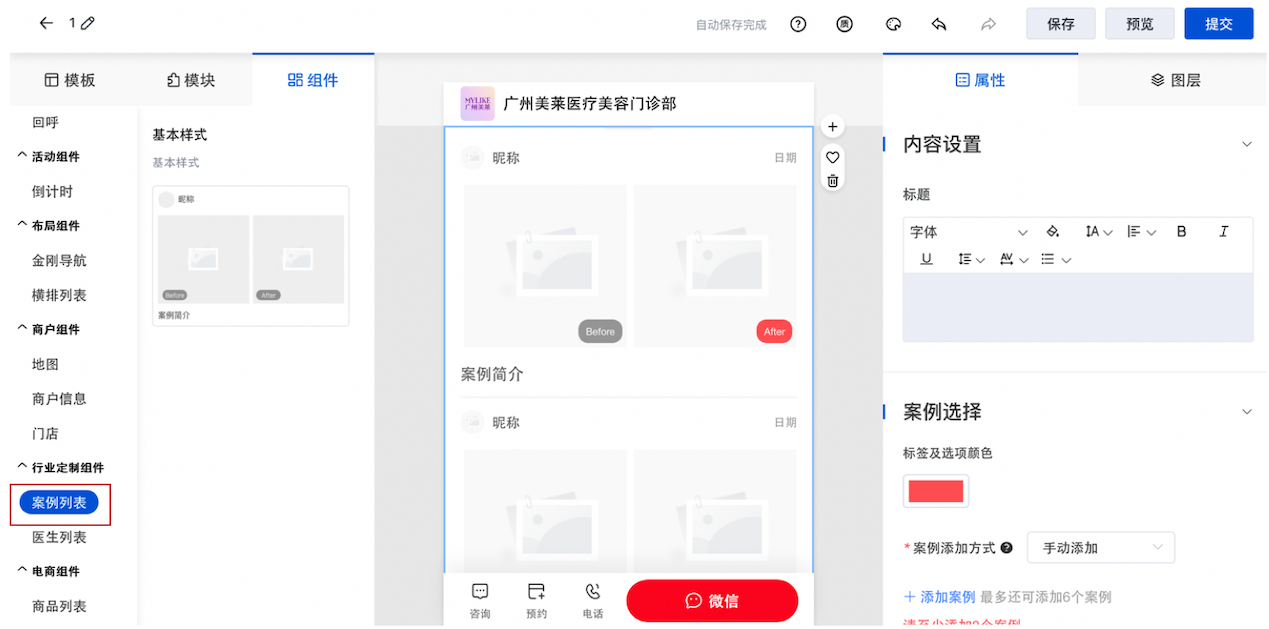Click the 提交 submit button
Image resolution: width=1269 pixels, height=629 pixels.
pos(1218,24)
